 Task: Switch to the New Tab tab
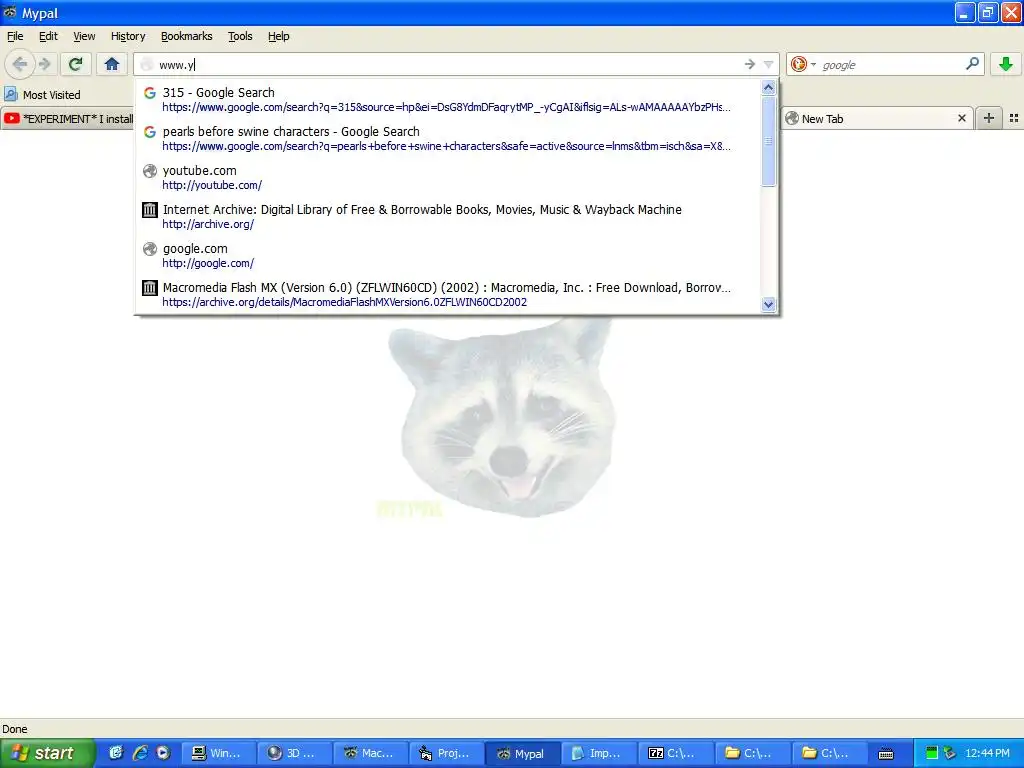[869, 118]
